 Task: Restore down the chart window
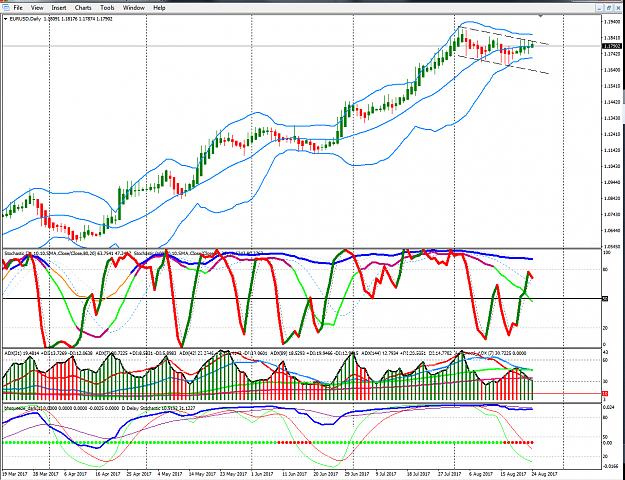(x=609, y=8)
